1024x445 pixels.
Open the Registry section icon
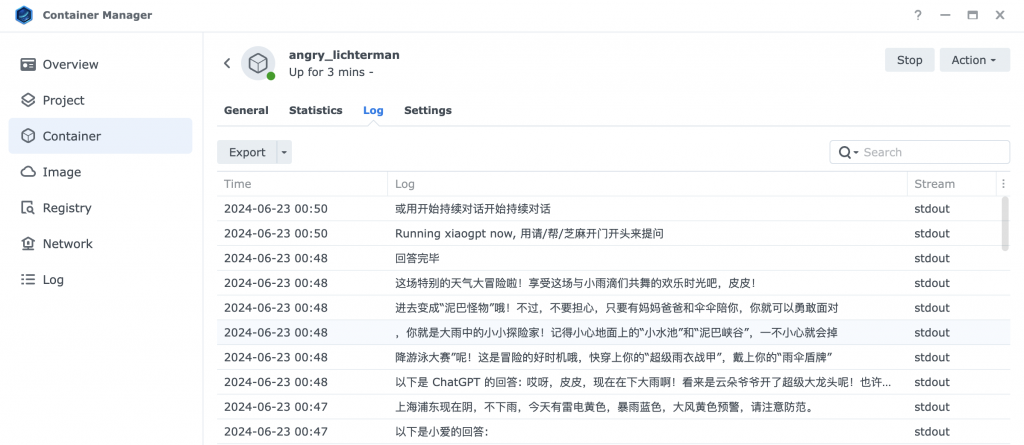coord(28,208)
